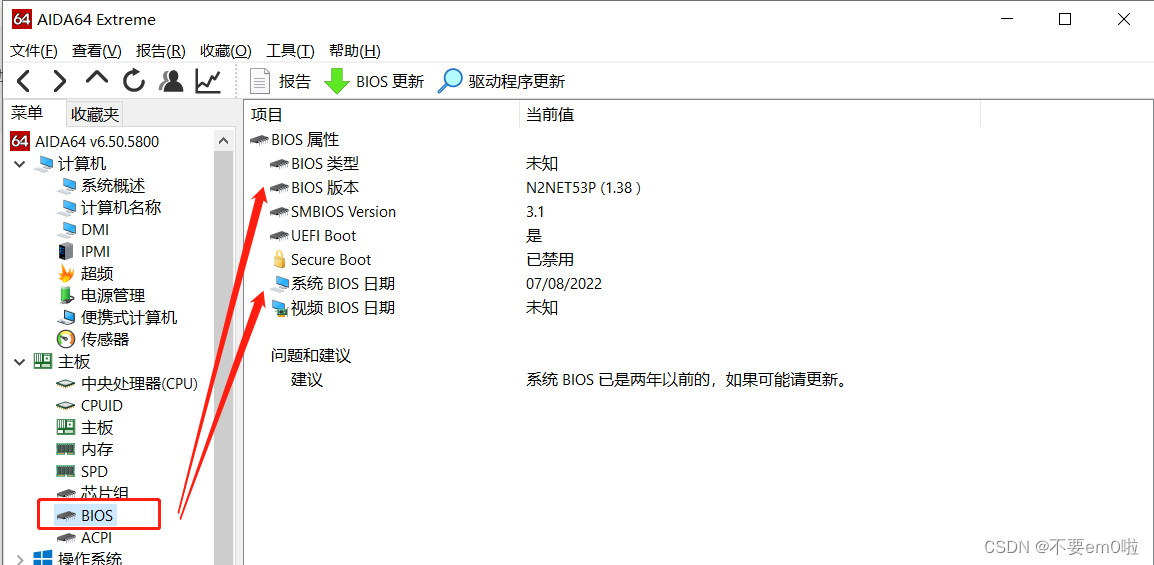Go back with the left arrow toolbar icon

(24, 80)
